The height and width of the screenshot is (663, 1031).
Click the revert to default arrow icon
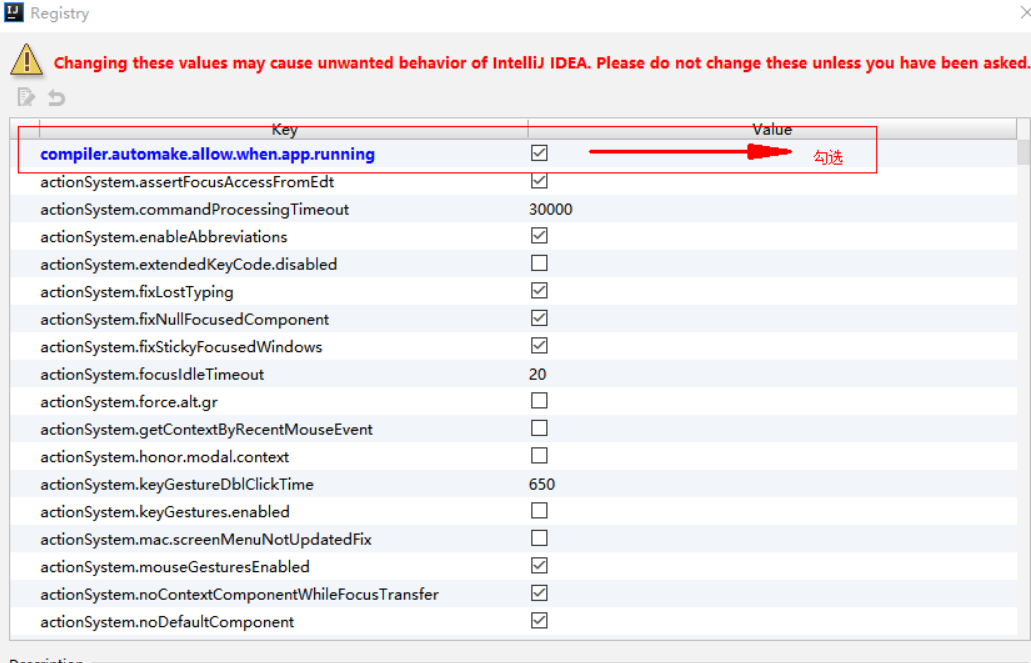[x=57, y=98]
